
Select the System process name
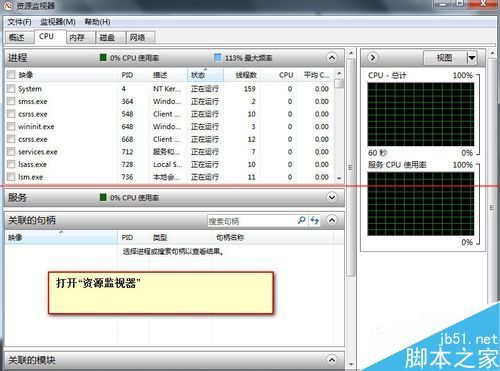tap(30, 89)
